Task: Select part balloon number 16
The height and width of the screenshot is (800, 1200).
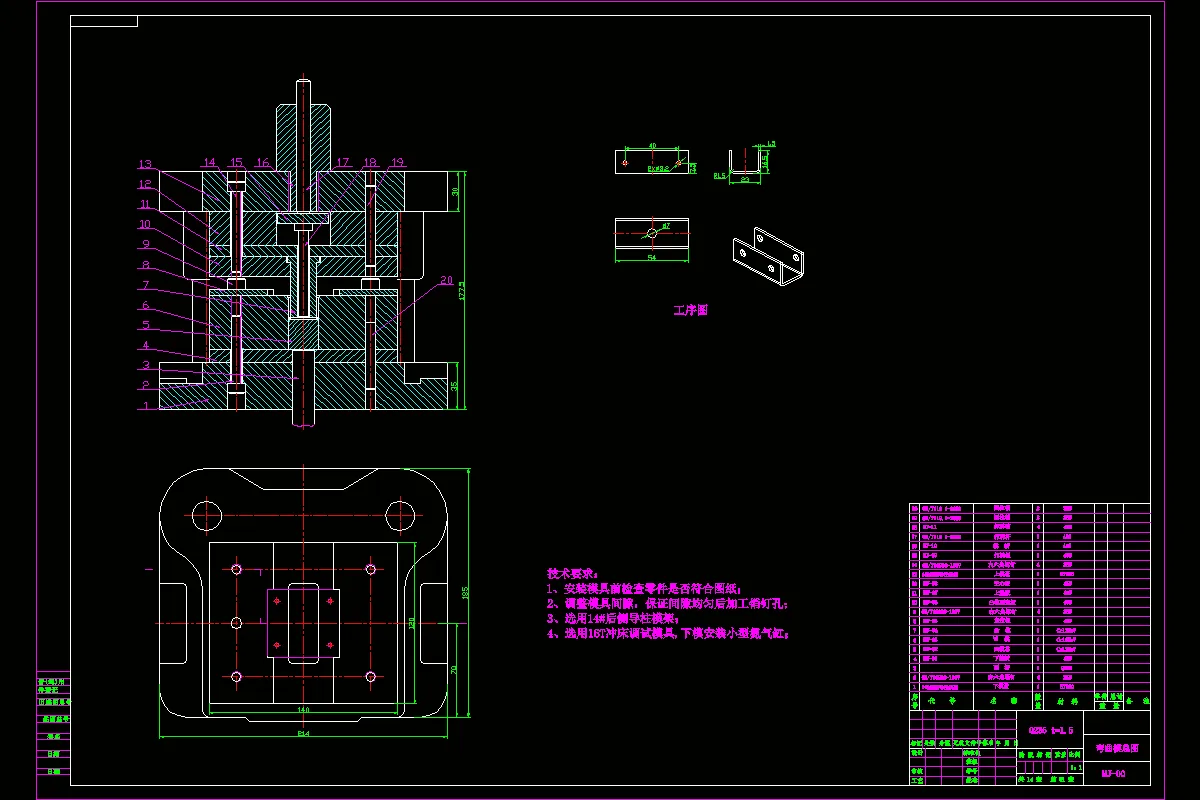Action: click(263, 162)
